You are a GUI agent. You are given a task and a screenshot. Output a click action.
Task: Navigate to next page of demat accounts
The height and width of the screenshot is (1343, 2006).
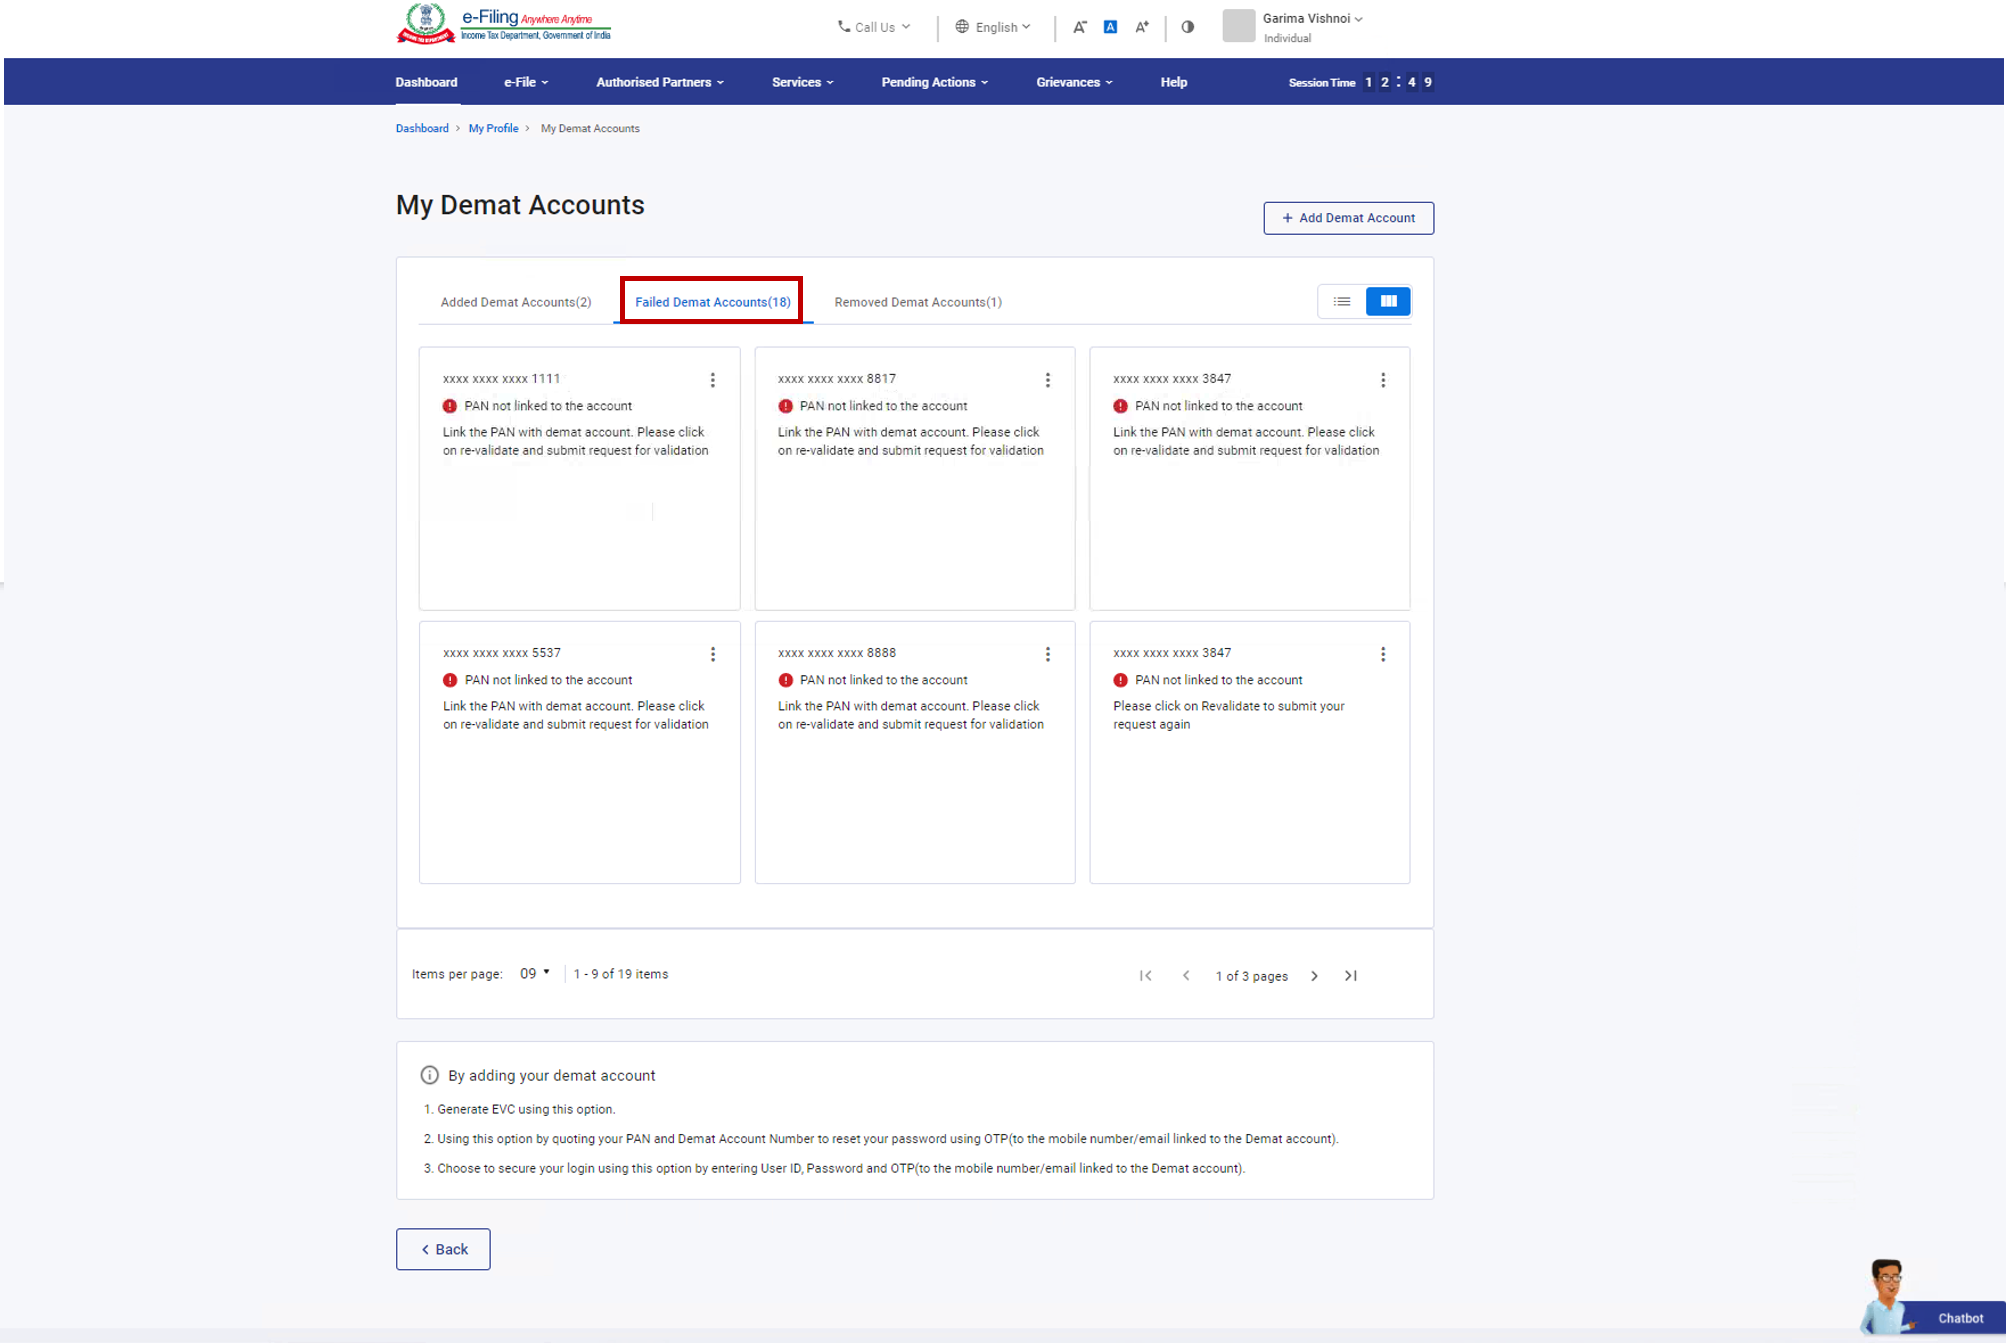[x=1314, y=976]
